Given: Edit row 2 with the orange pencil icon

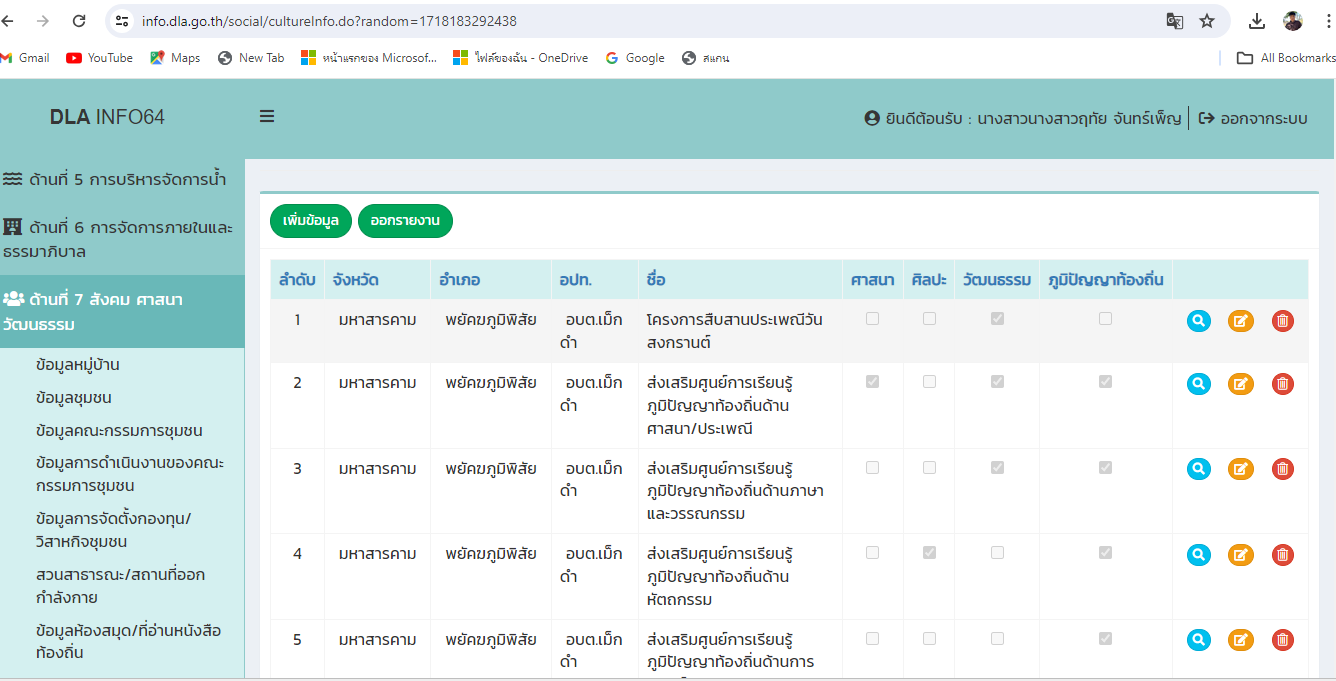Looking at the screenshot, I should (x=1240, y=384).
